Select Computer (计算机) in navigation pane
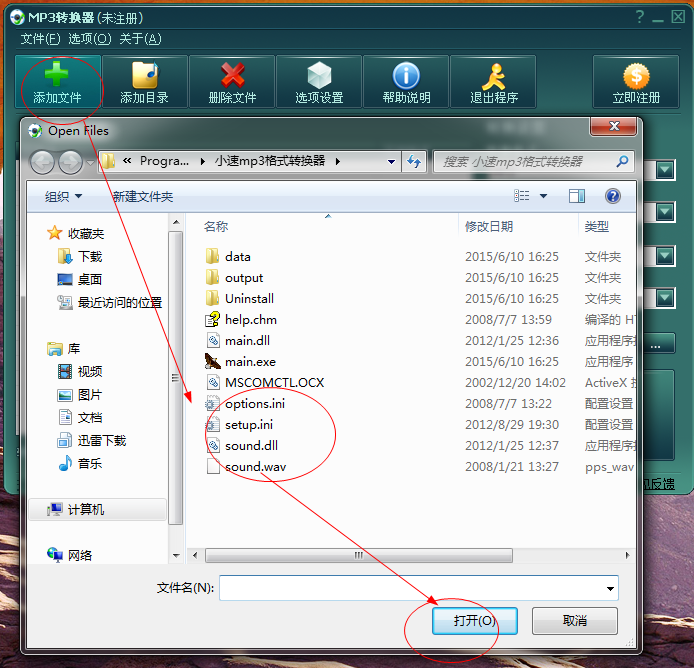 (x=97, y=510)
